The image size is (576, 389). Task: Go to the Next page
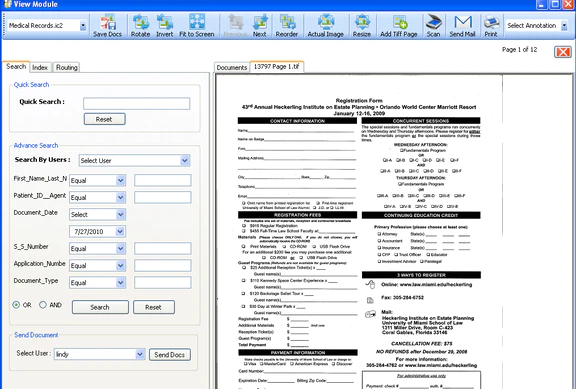point(260,26)
